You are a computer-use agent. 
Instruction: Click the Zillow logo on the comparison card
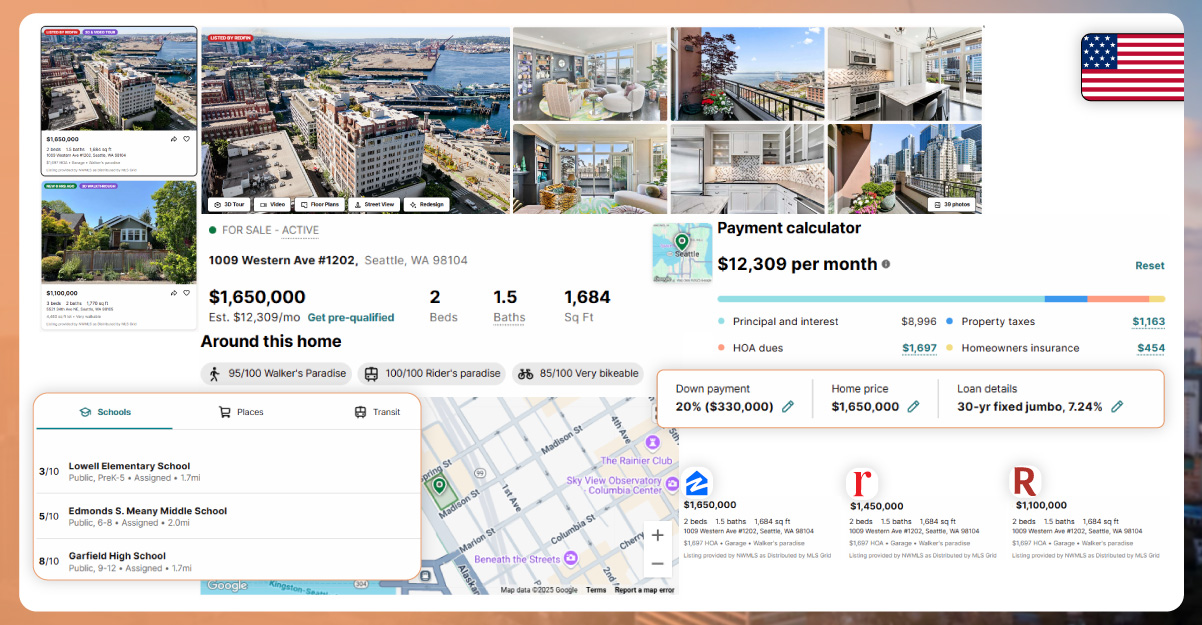(697, 484)
